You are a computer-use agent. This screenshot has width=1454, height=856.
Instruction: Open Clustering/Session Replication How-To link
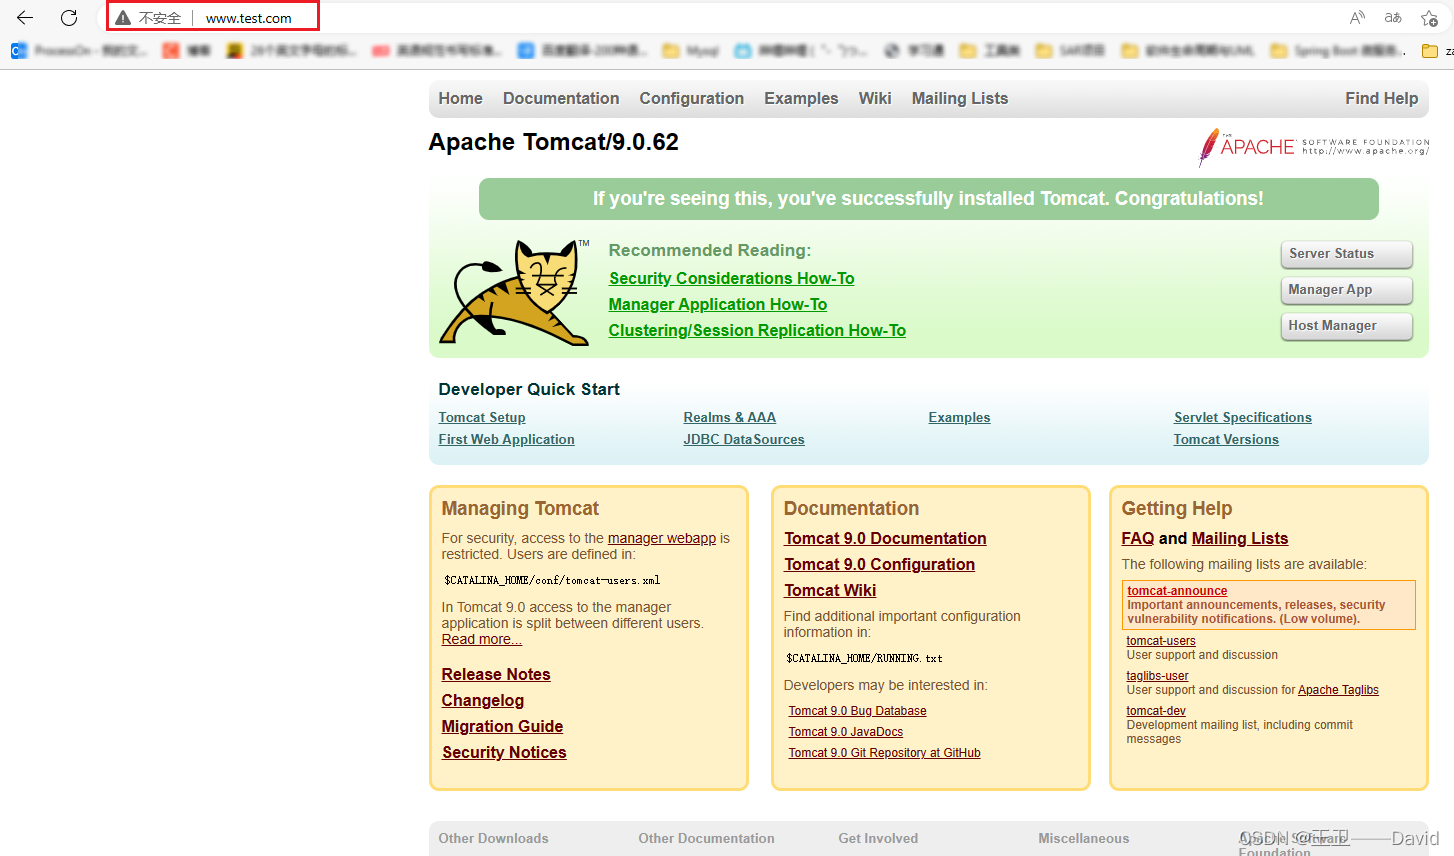[757, 330]
